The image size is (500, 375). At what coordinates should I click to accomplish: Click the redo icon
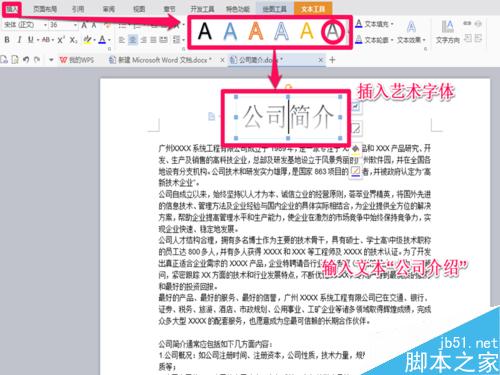(x=37, y=60)
